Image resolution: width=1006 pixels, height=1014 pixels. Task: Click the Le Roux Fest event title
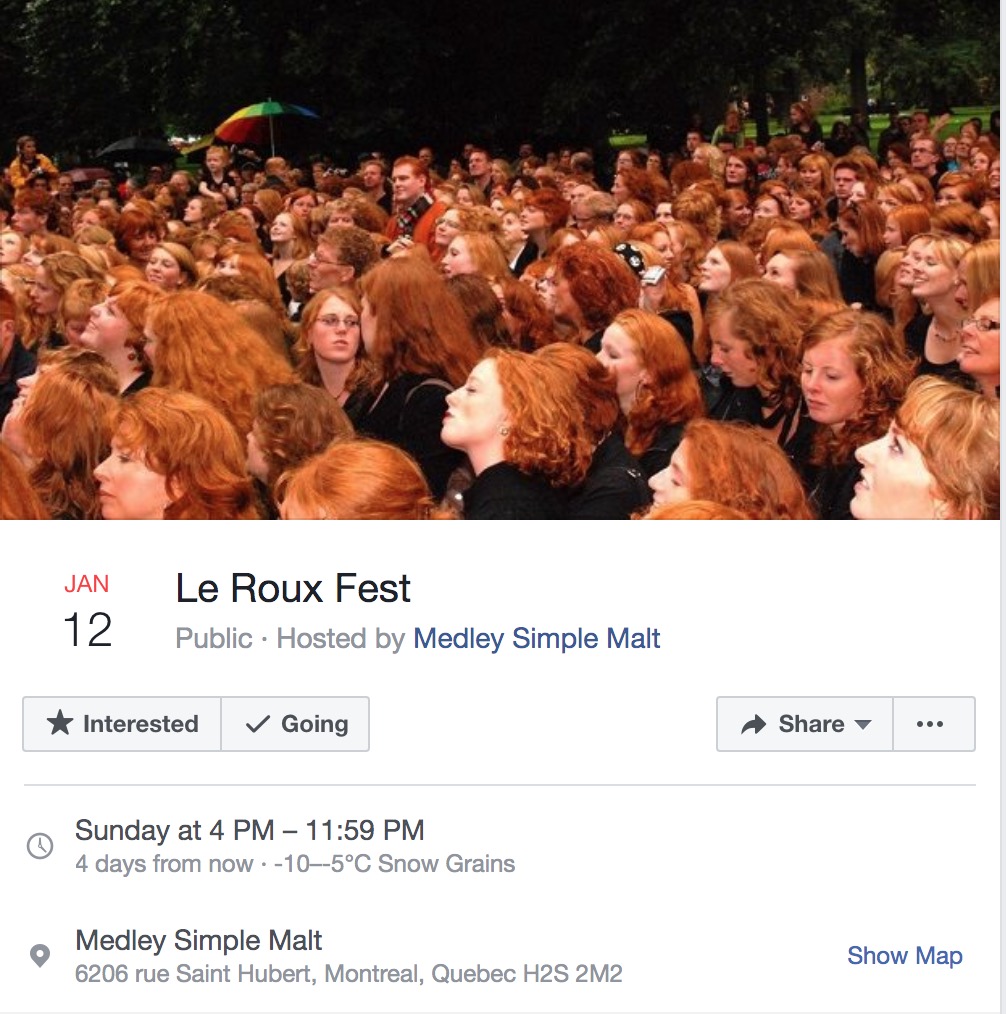pos(293,588)
